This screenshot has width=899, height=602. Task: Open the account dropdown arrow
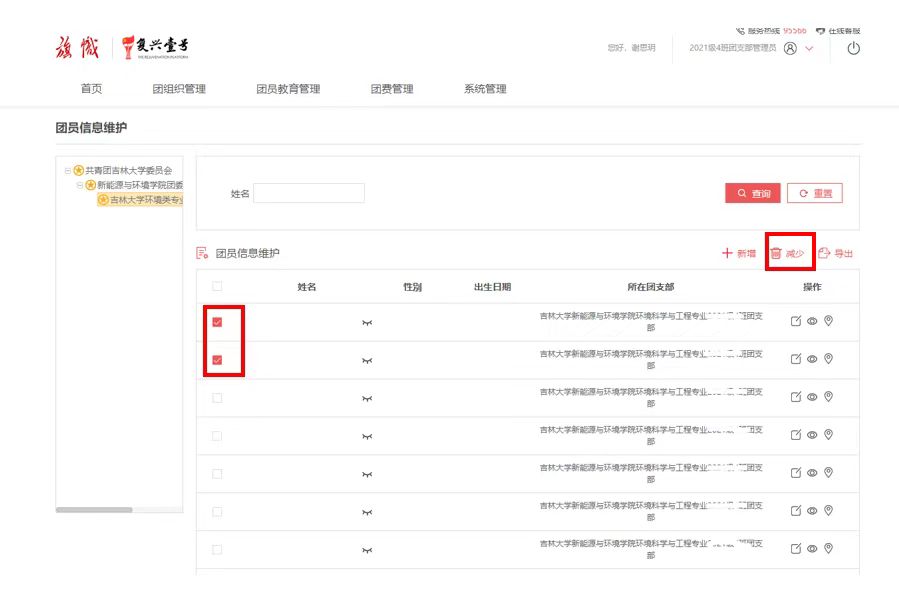click(809, 48)
